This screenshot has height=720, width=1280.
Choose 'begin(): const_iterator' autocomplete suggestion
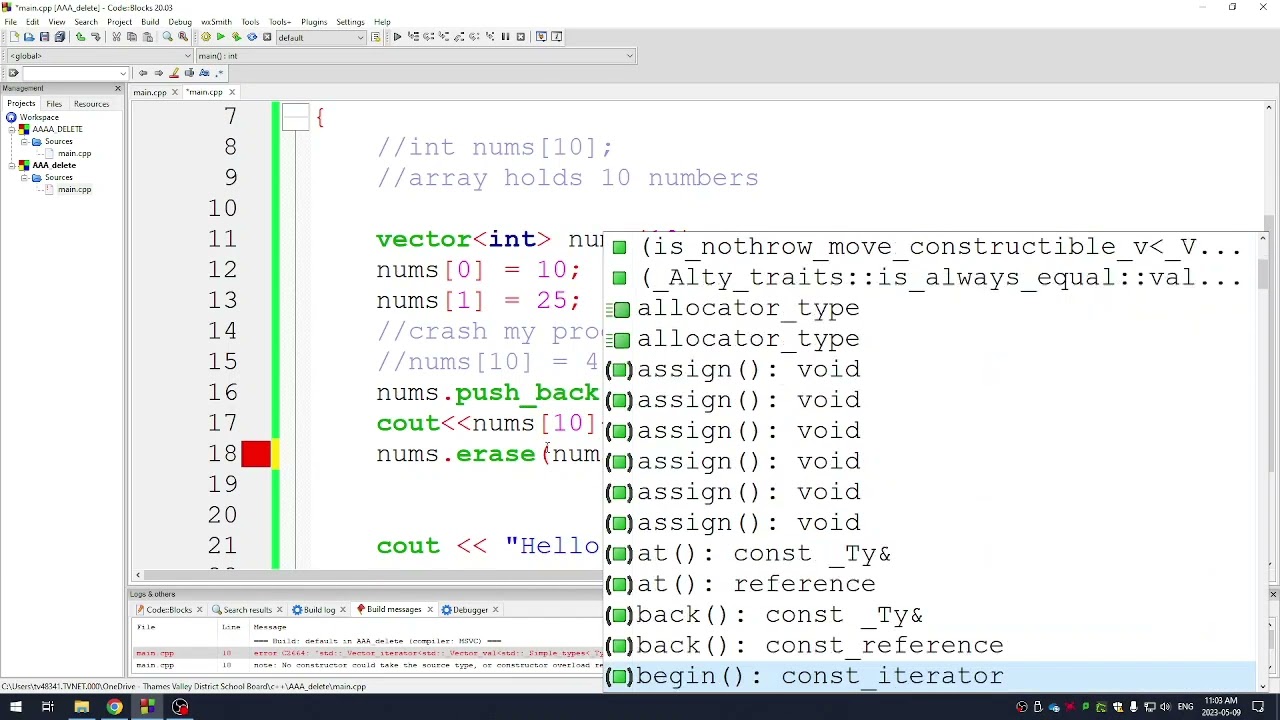tap(929, 676)
